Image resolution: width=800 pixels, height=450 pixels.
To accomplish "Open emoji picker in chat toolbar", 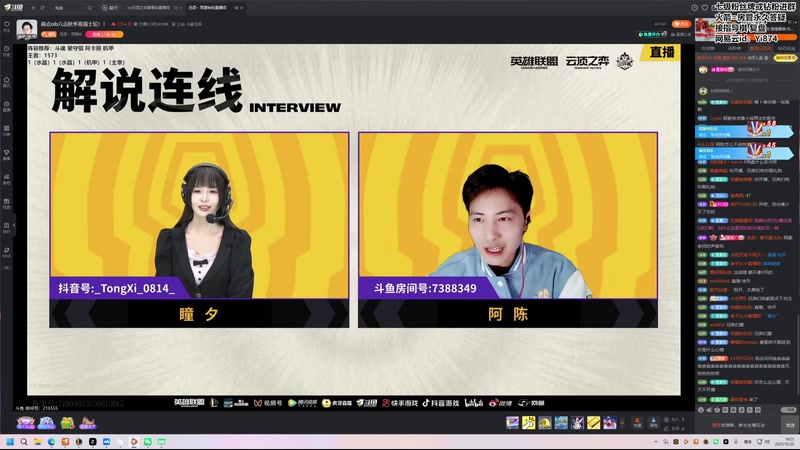I will [701, 410].
